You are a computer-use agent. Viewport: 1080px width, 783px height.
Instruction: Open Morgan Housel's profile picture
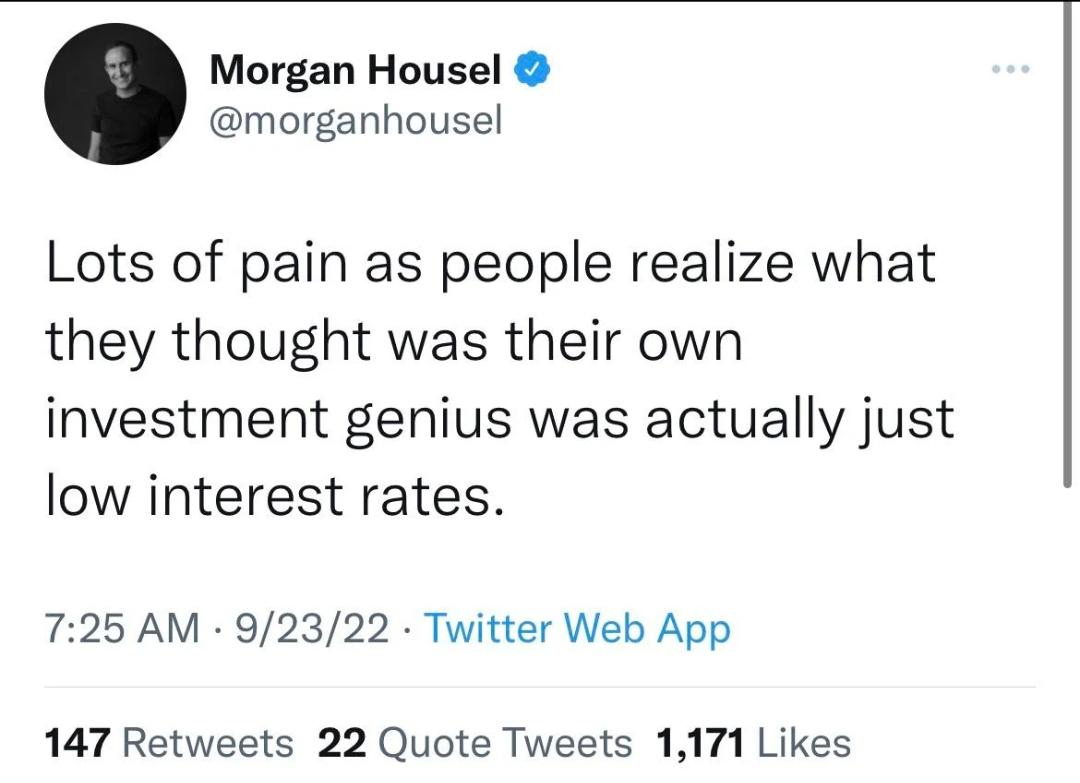(x=115, y=94)
